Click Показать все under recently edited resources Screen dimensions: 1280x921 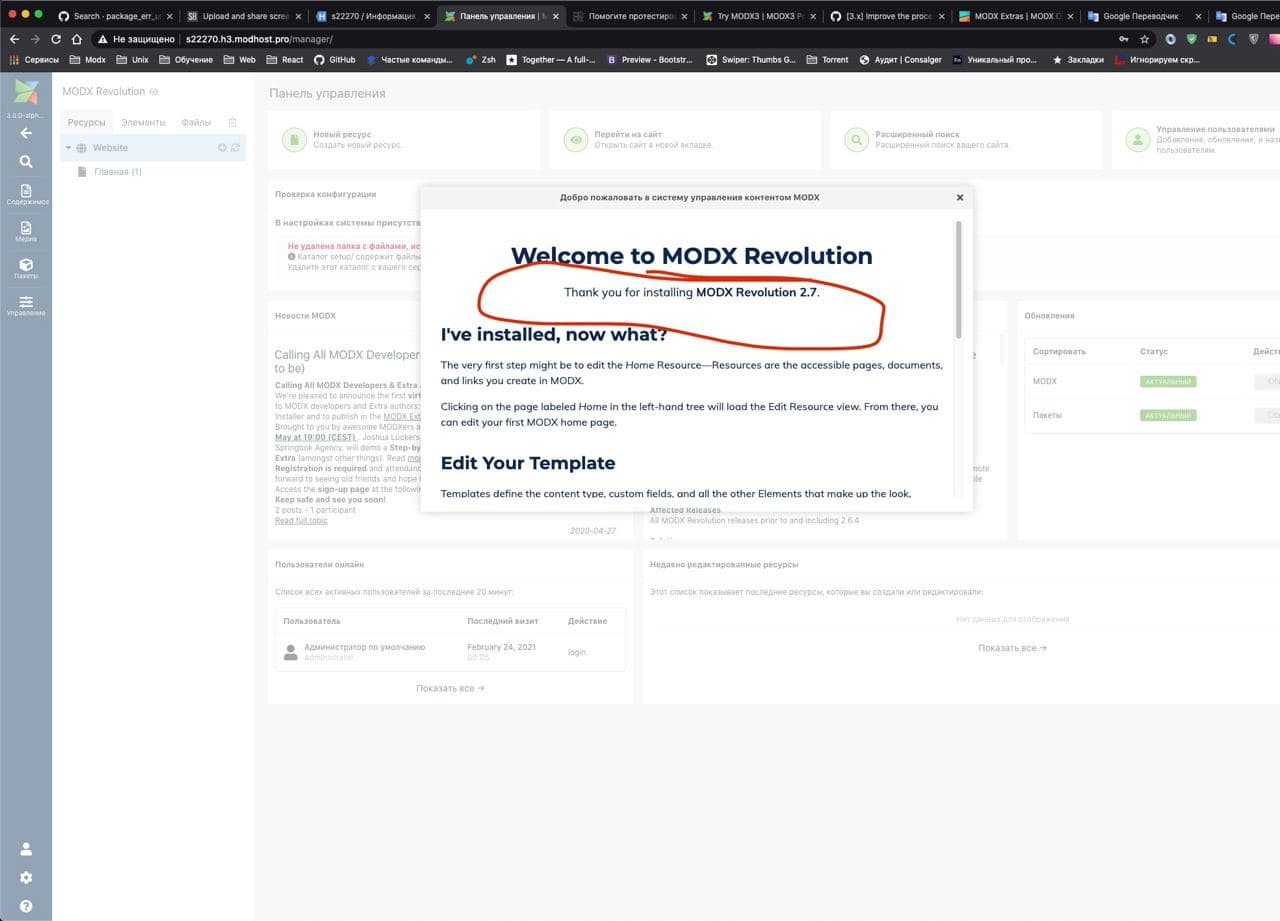point(1012,648)
